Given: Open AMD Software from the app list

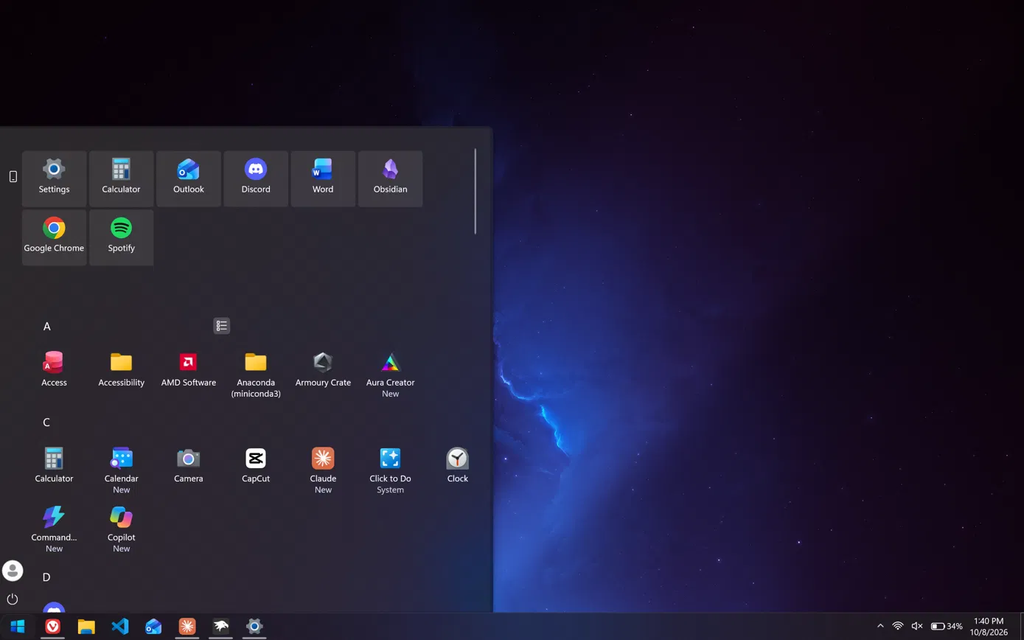Looking at the screenshot, I should [x=188, y=370].
